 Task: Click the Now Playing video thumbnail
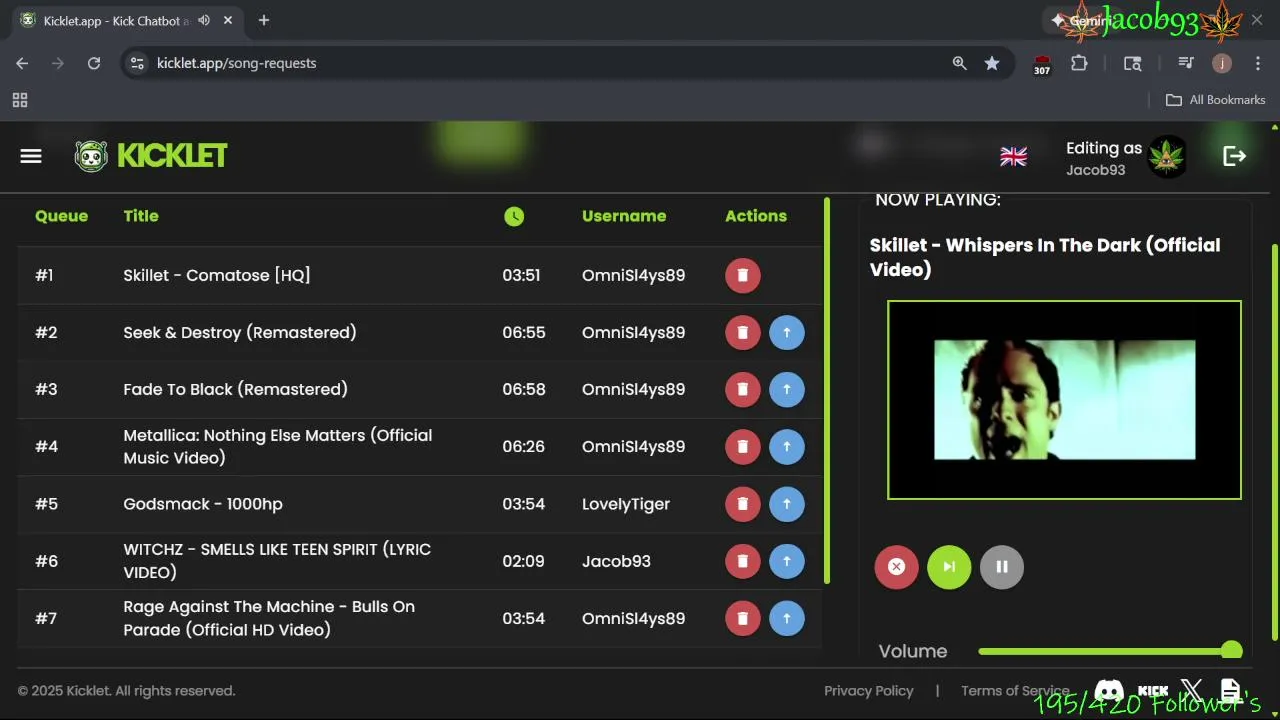tap(1064, 400)
